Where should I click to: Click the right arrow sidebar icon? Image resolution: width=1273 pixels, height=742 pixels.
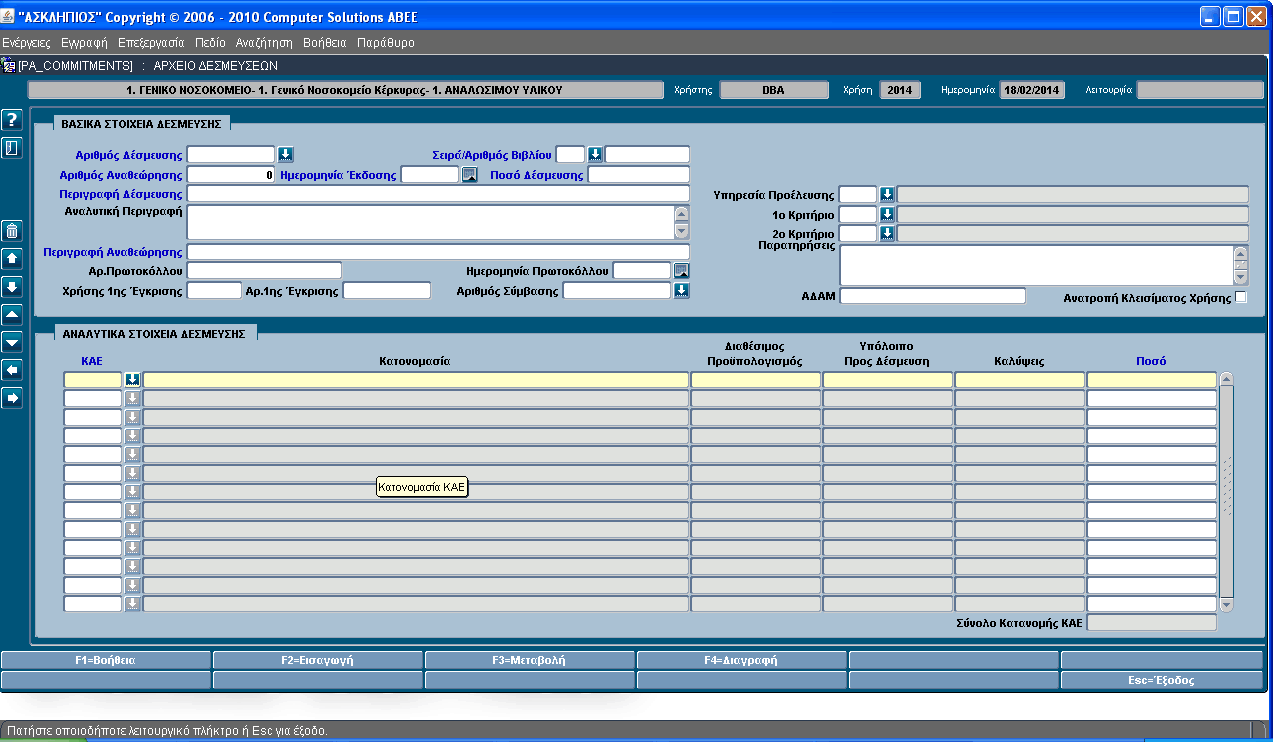coord(12,398)
